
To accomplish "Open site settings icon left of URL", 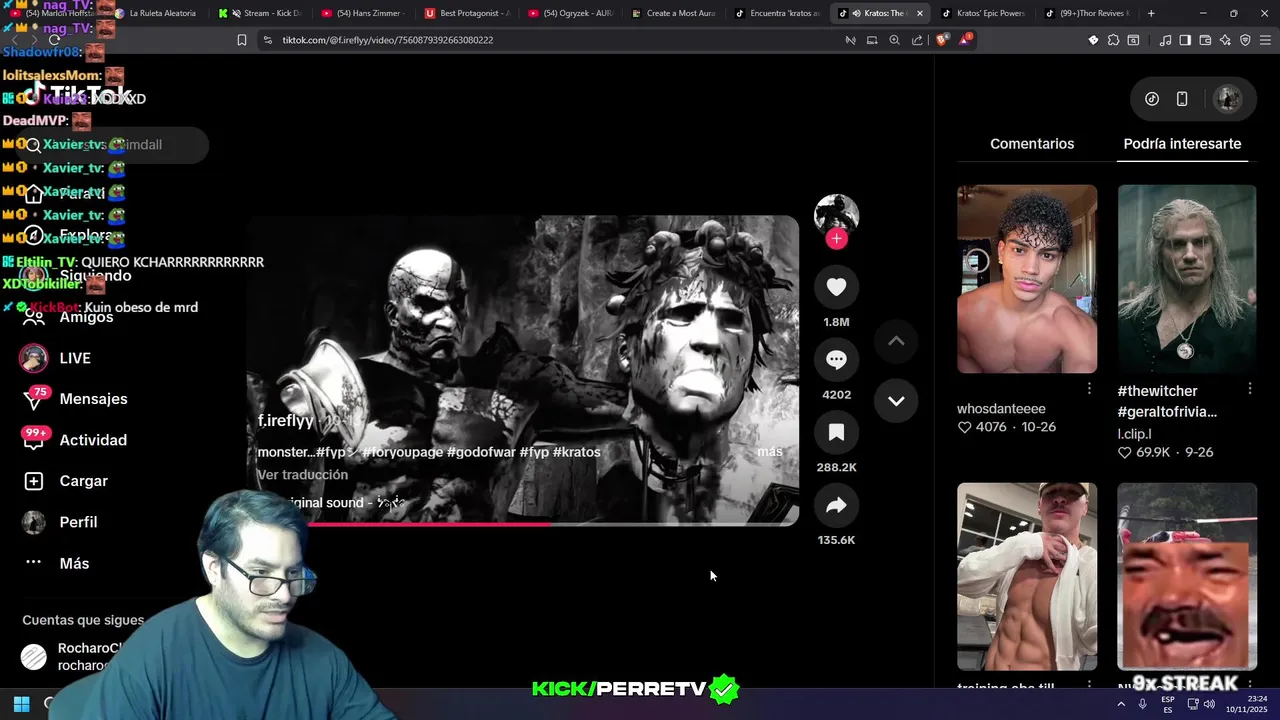I will [267, 40].
